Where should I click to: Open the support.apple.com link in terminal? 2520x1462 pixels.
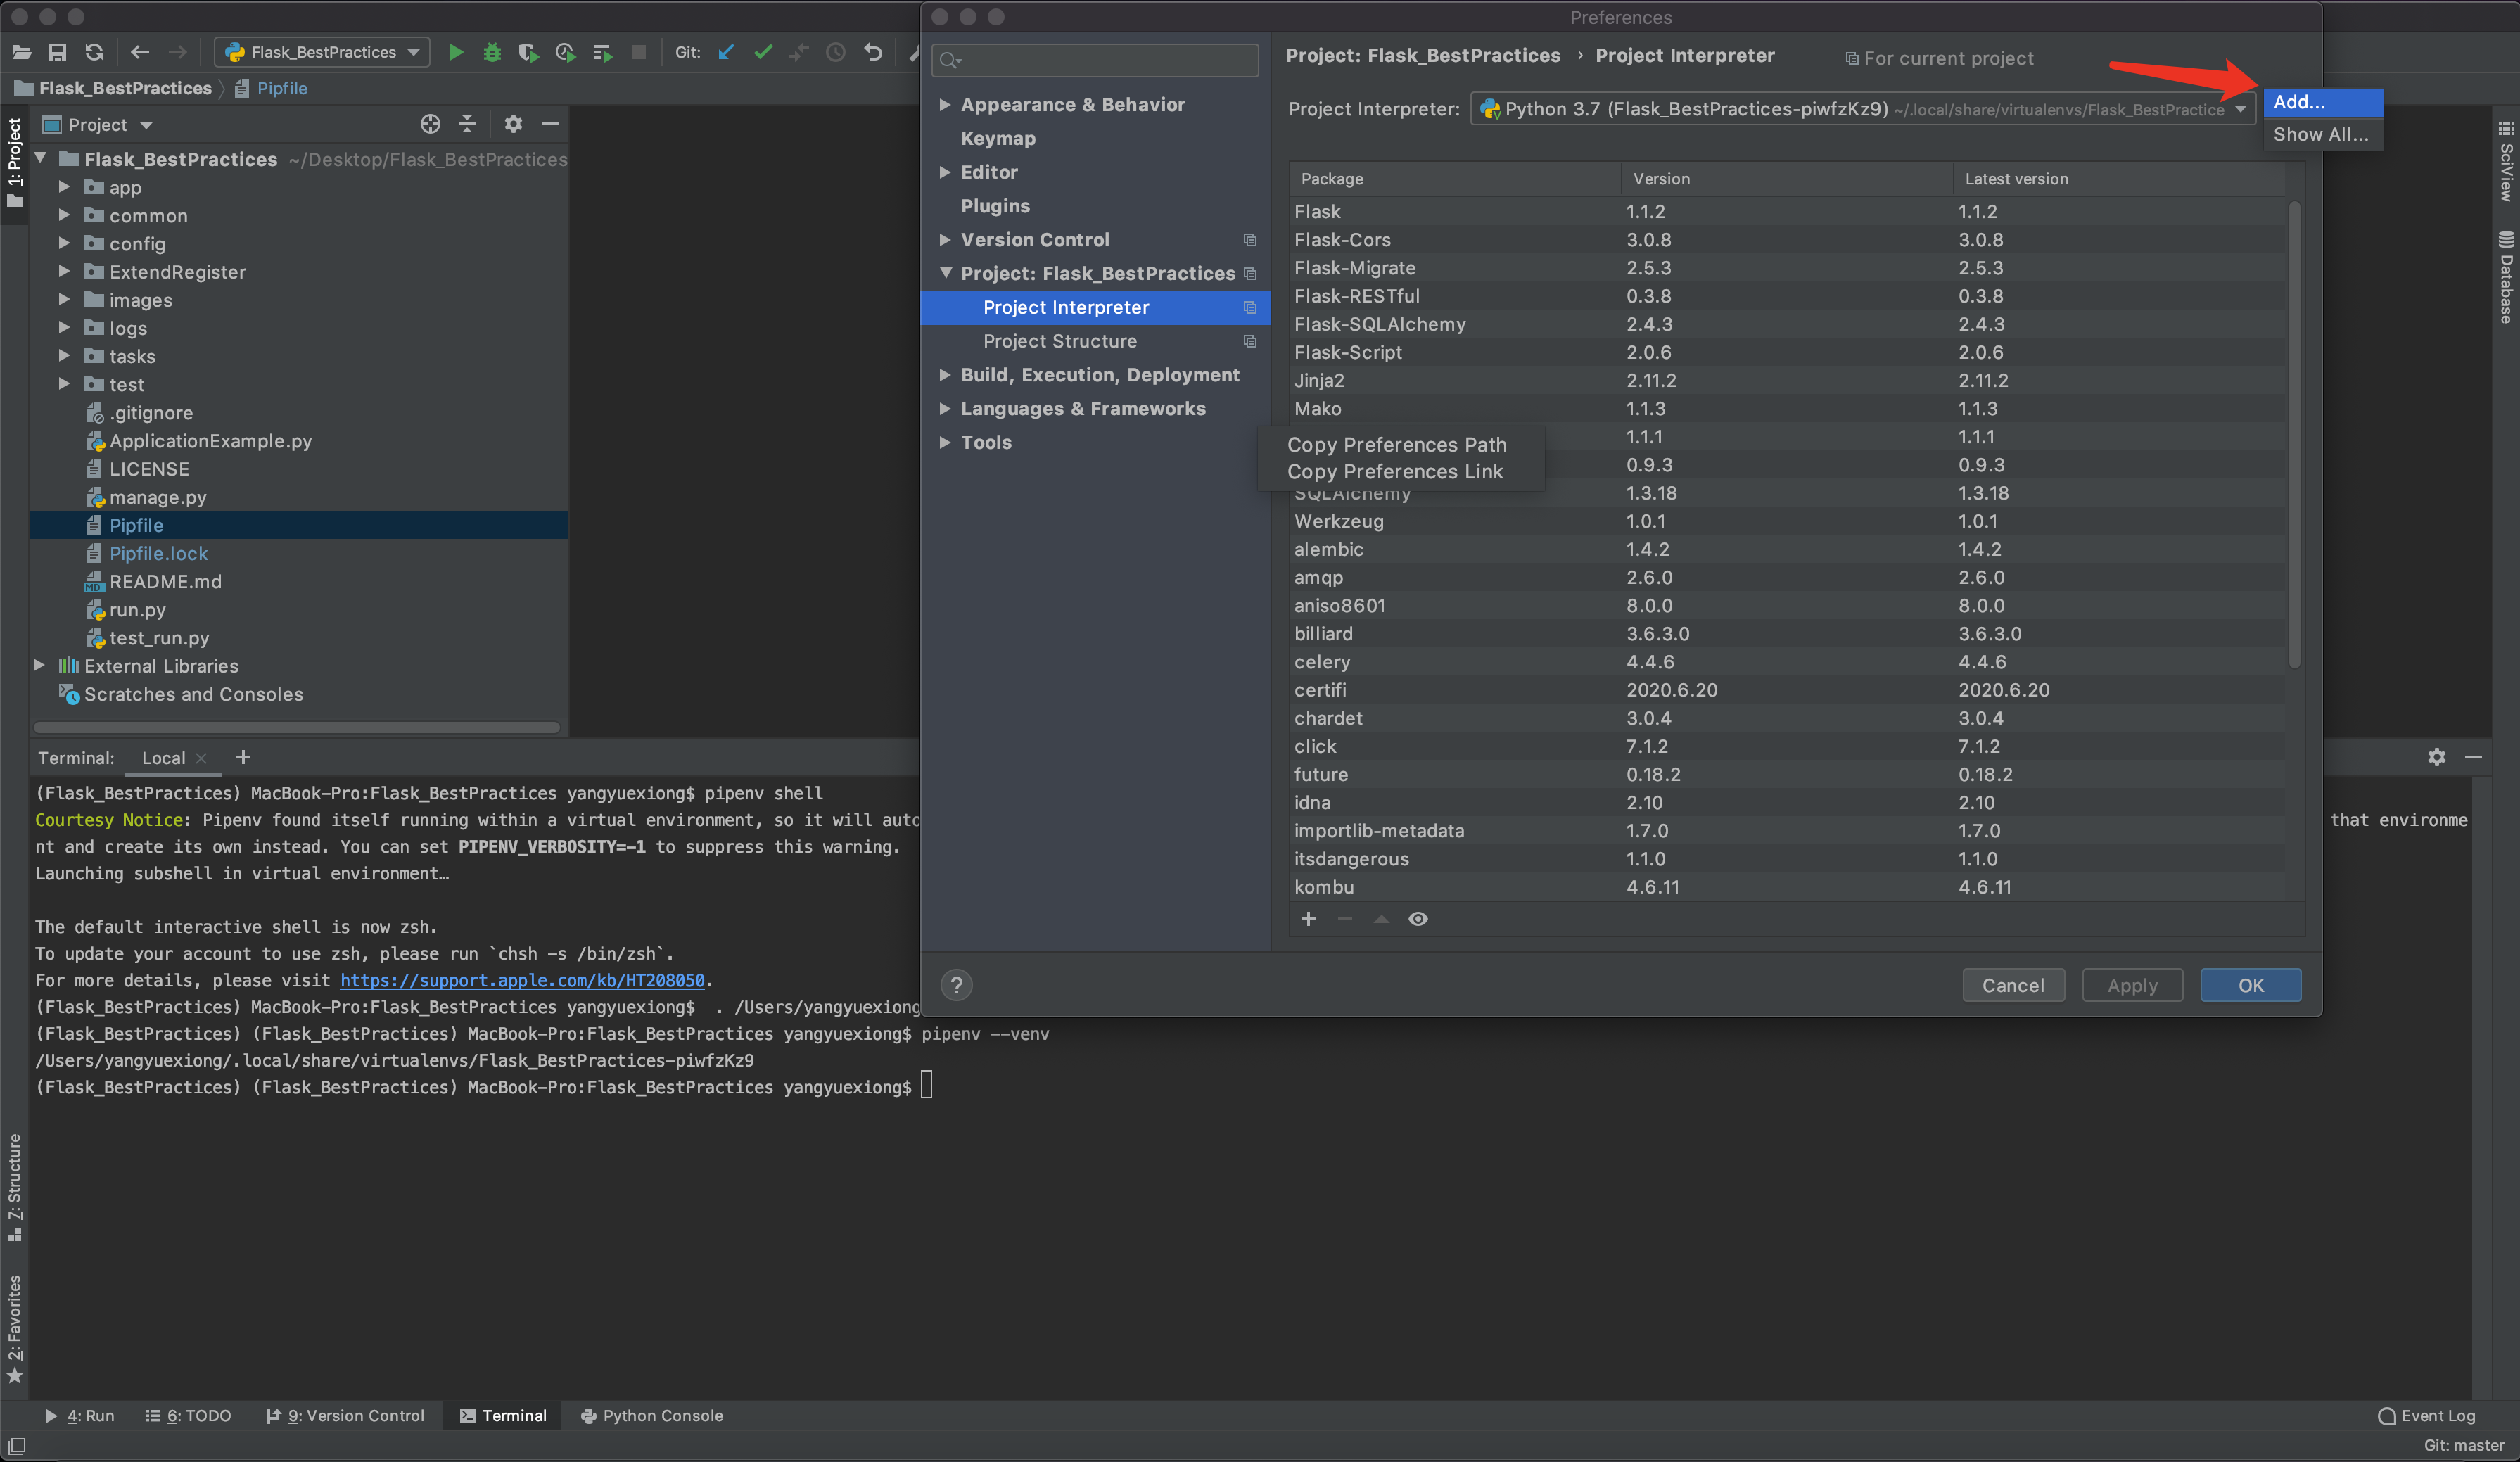(522, 980)
